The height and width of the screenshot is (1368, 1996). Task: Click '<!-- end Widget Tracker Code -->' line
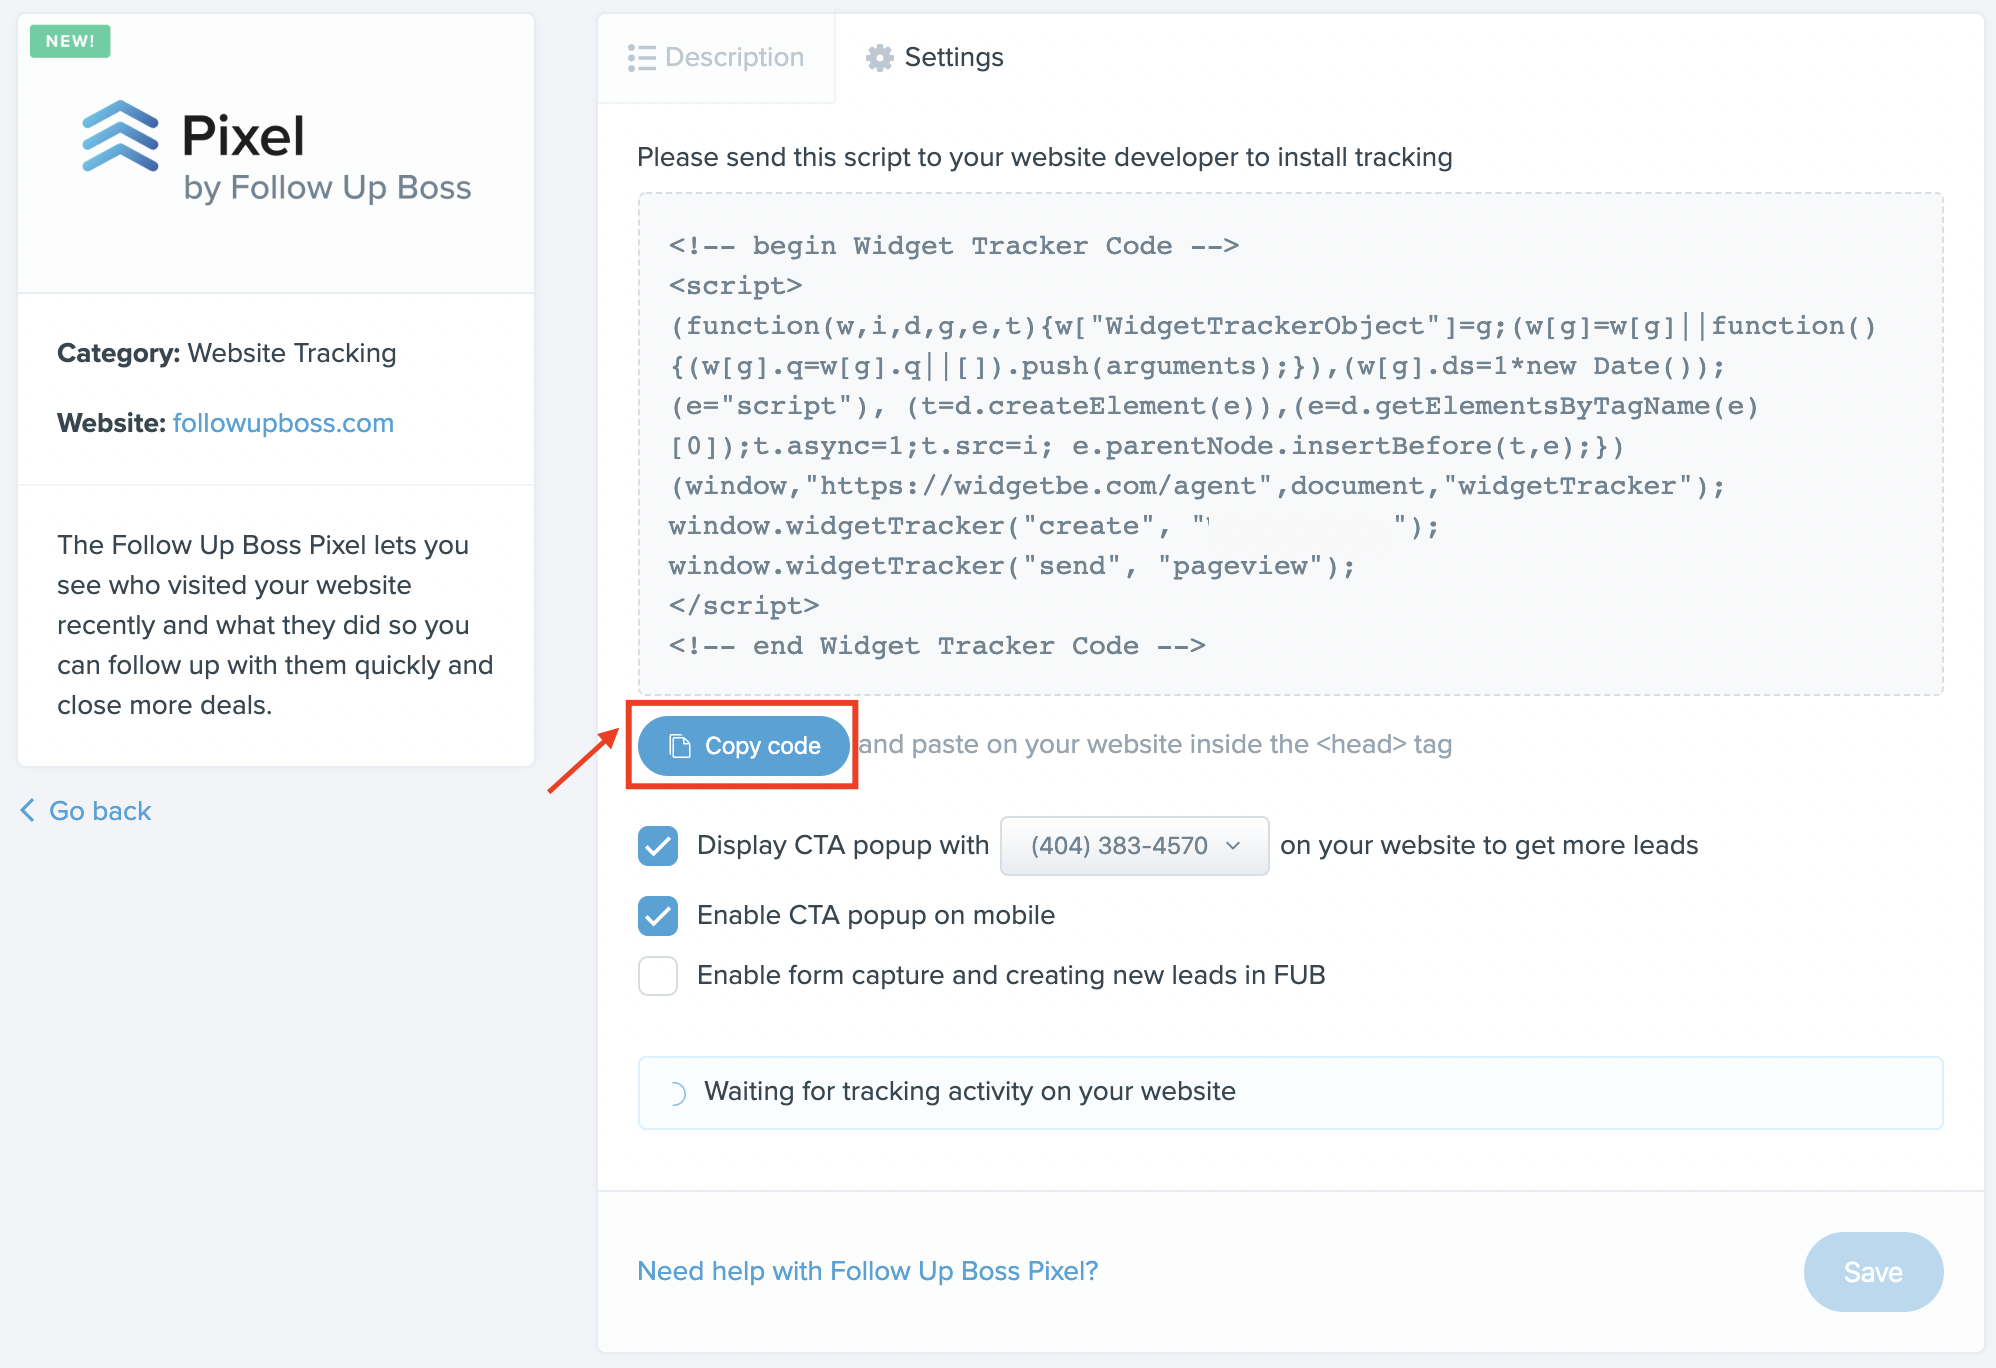[x=937, y=646]
